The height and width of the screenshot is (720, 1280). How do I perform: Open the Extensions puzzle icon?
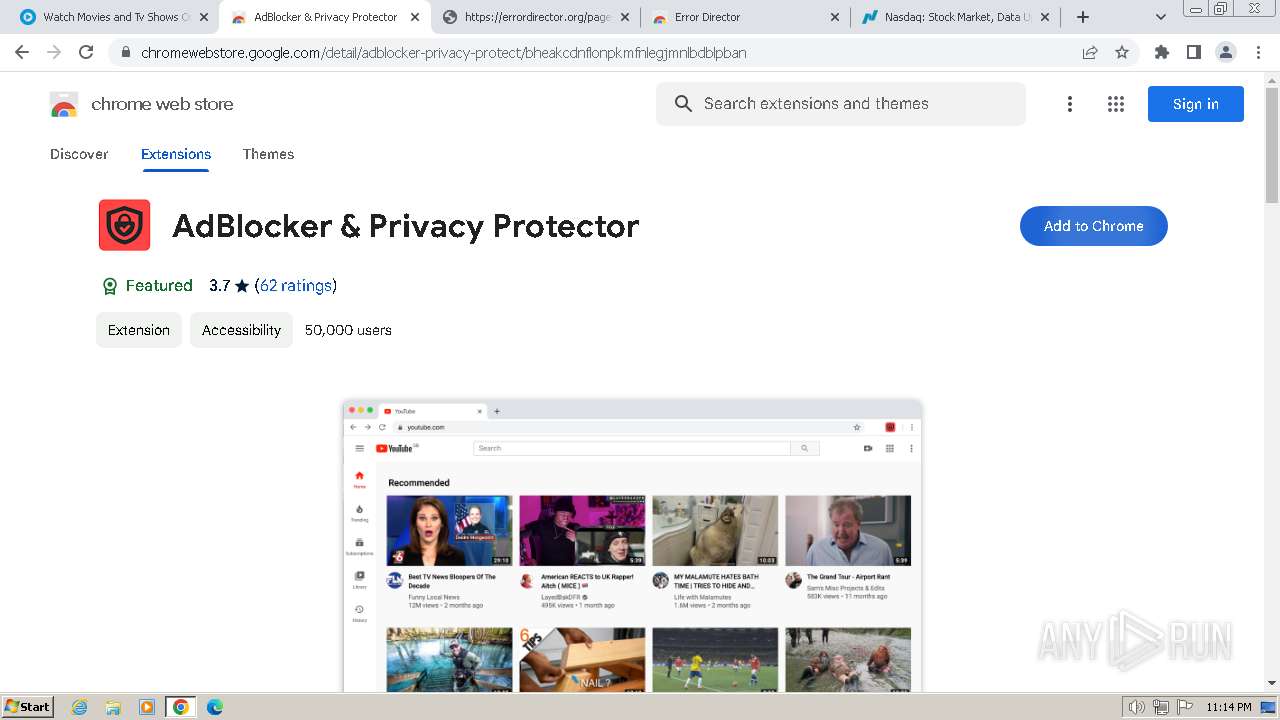tap(1161, 52)
